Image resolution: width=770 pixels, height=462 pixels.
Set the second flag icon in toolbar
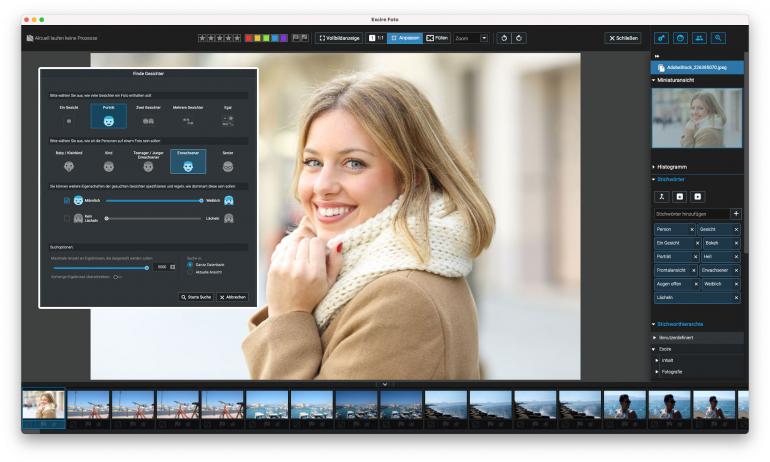click(x=304, y=37)
